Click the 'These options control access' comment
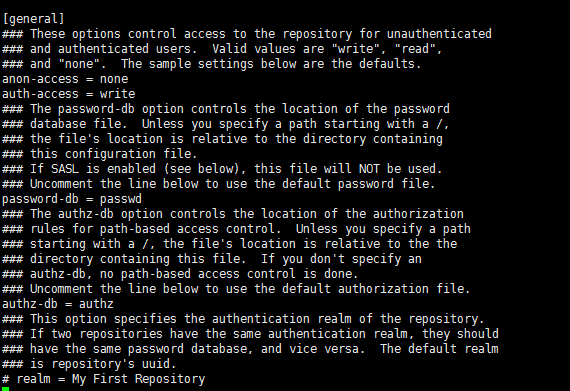This screenshot has width=570, height=391. click(x=247, y=34)
